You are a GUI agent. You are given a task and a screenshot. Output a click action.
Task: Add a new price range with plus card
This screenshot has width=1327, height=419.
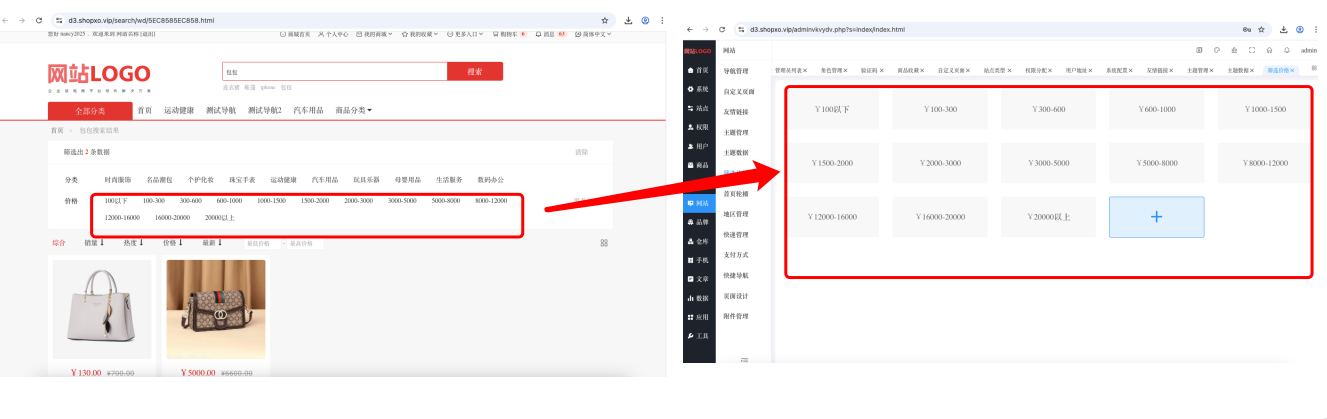coord(1156,217)
